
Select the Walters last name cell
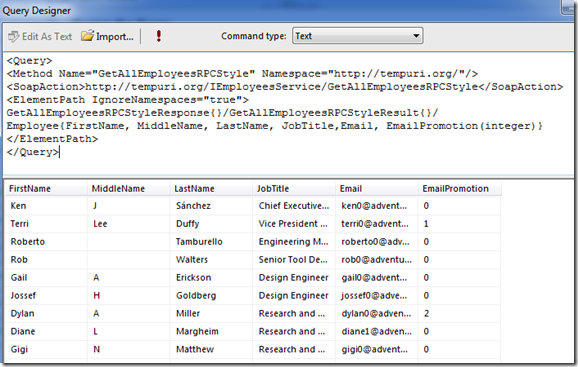pyautogui.click(x=211, y=260)
